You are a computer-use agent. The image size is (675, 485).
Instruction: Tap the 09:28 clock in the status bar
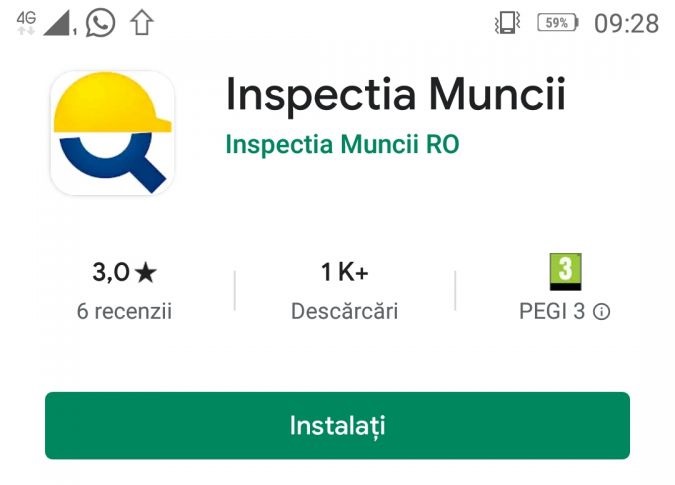click(x=626, y=23)
